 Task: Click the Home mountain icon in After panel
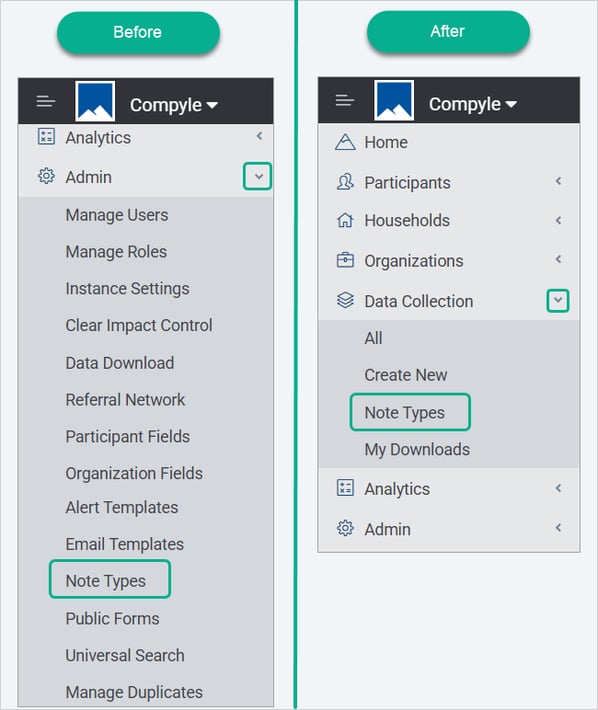click(x=345, y=142)
